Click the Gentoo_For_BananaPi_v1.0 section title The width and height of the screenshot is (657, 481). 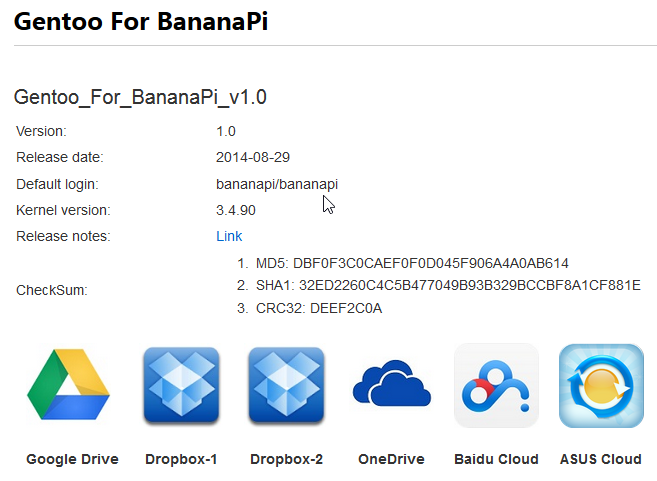coord(140,97)
